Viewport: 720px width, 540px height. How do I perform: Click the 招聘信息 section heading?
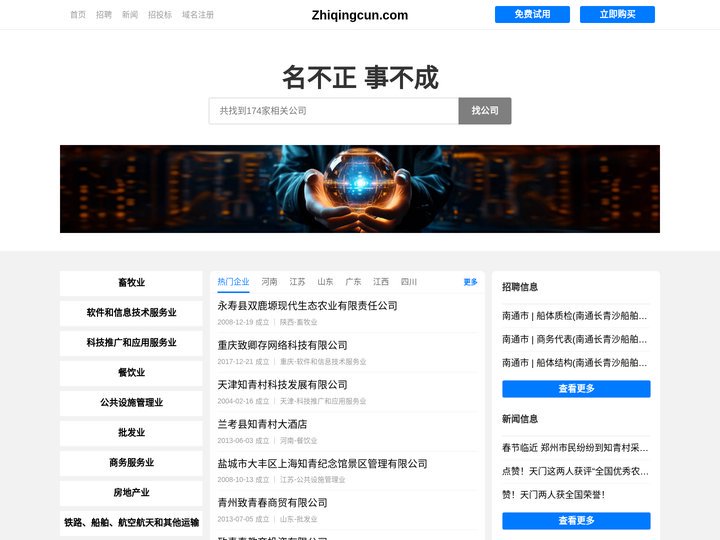pos(520,287)
